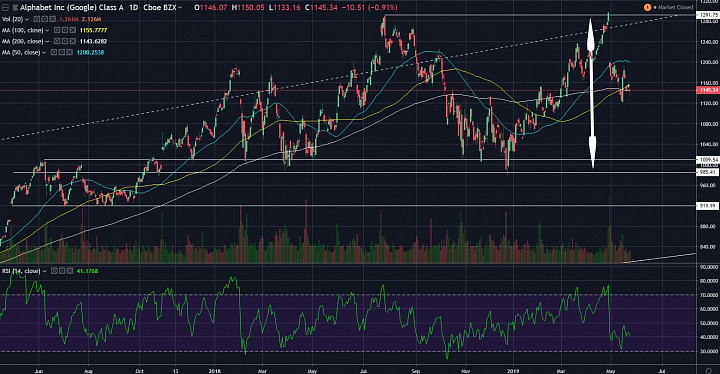
Task: Click the green RSI value 41.1768
Action: click(x=87, y=271)
